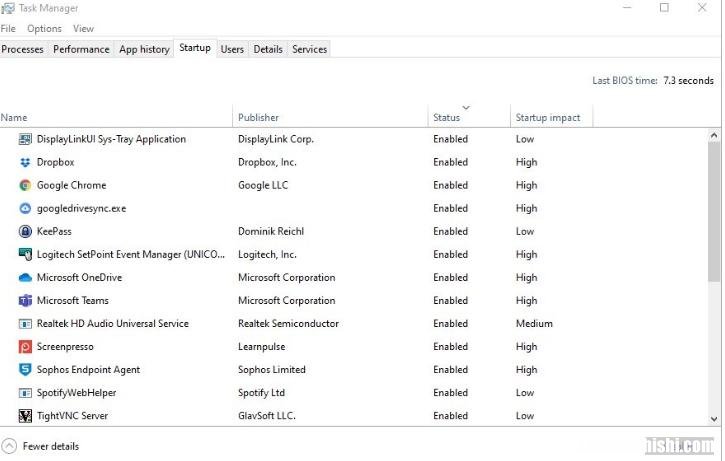Open the App history tab

tap(144, 49)
